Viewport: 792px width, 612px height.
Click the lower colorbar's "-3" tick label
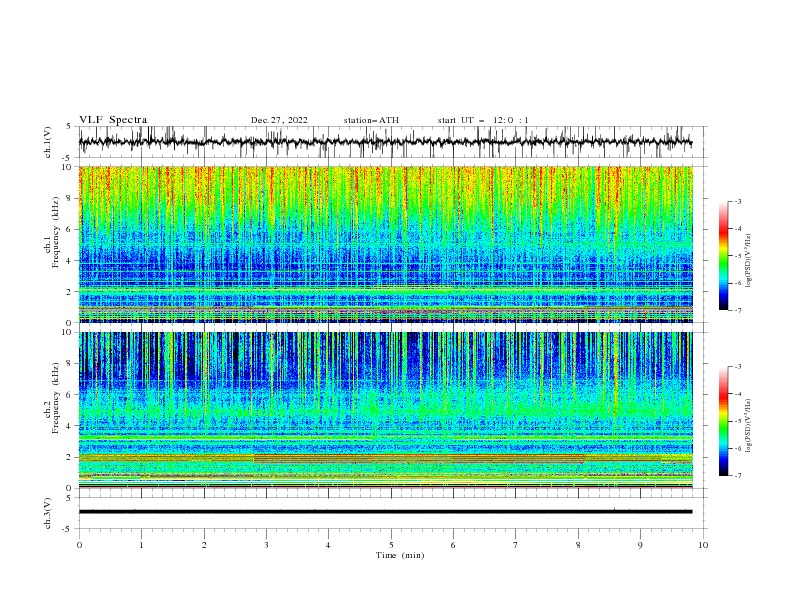[x=738, y=367]
